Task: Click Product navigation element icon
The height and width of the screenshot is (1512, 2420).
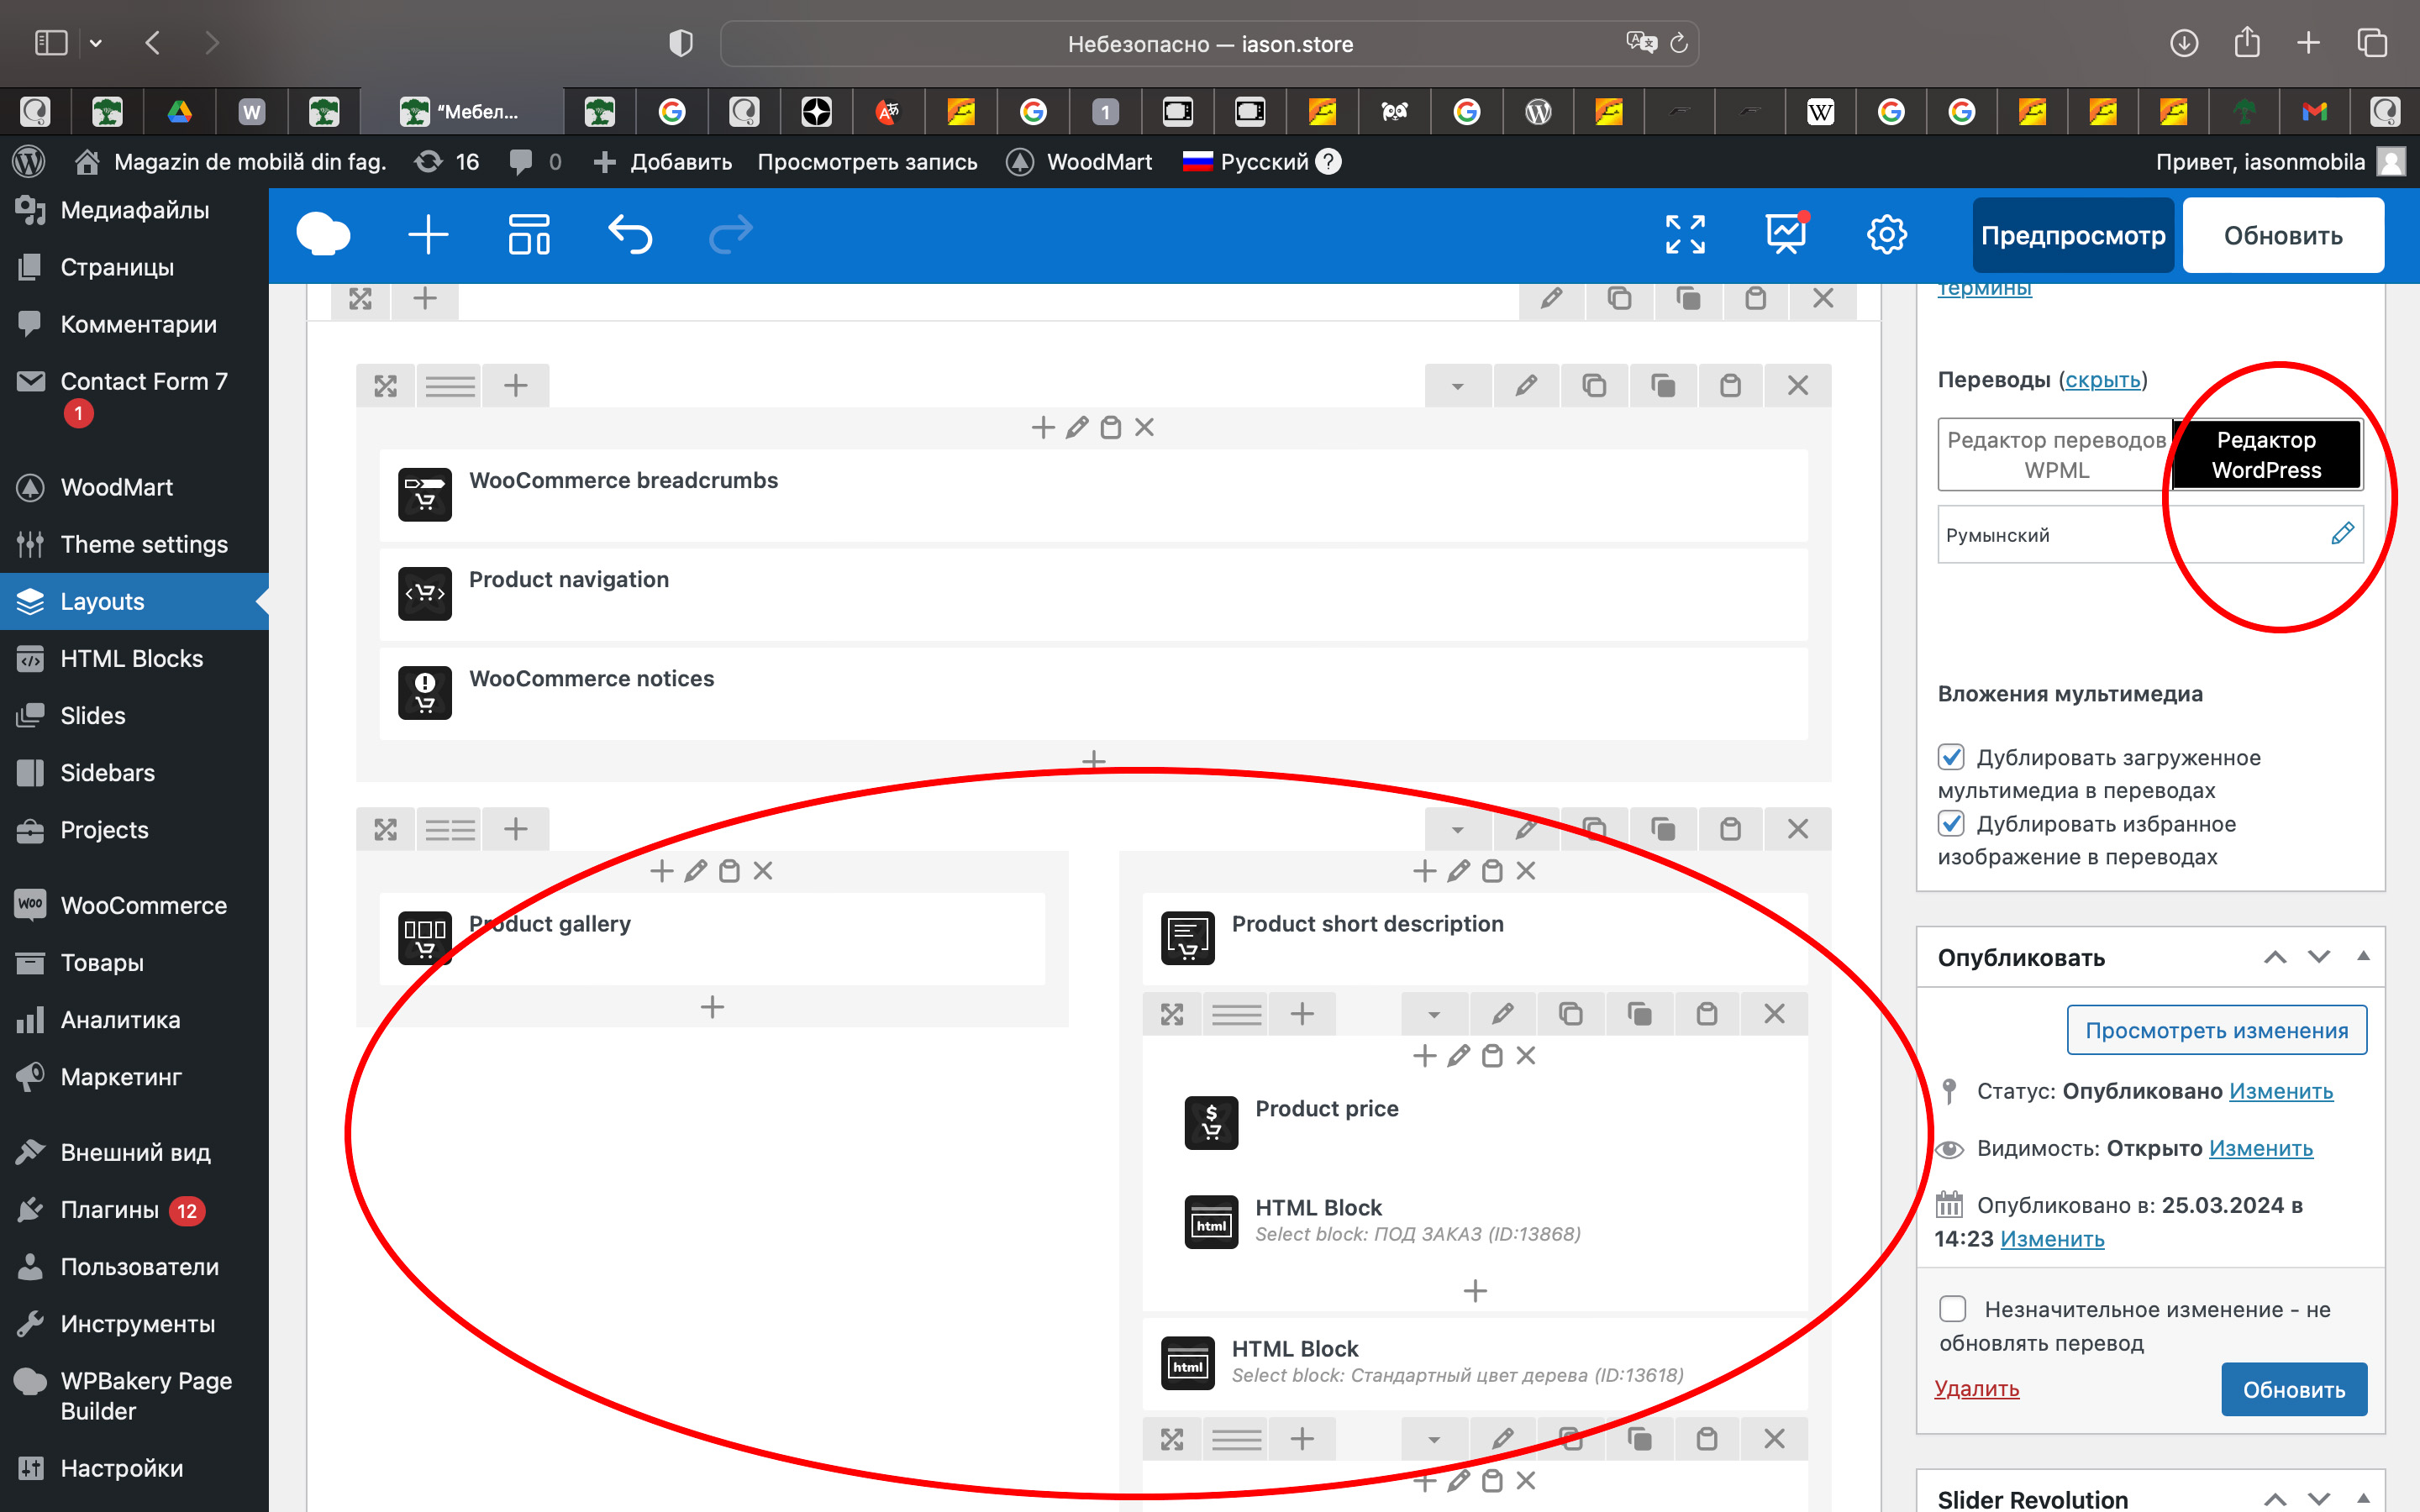Action: (425, 593)
